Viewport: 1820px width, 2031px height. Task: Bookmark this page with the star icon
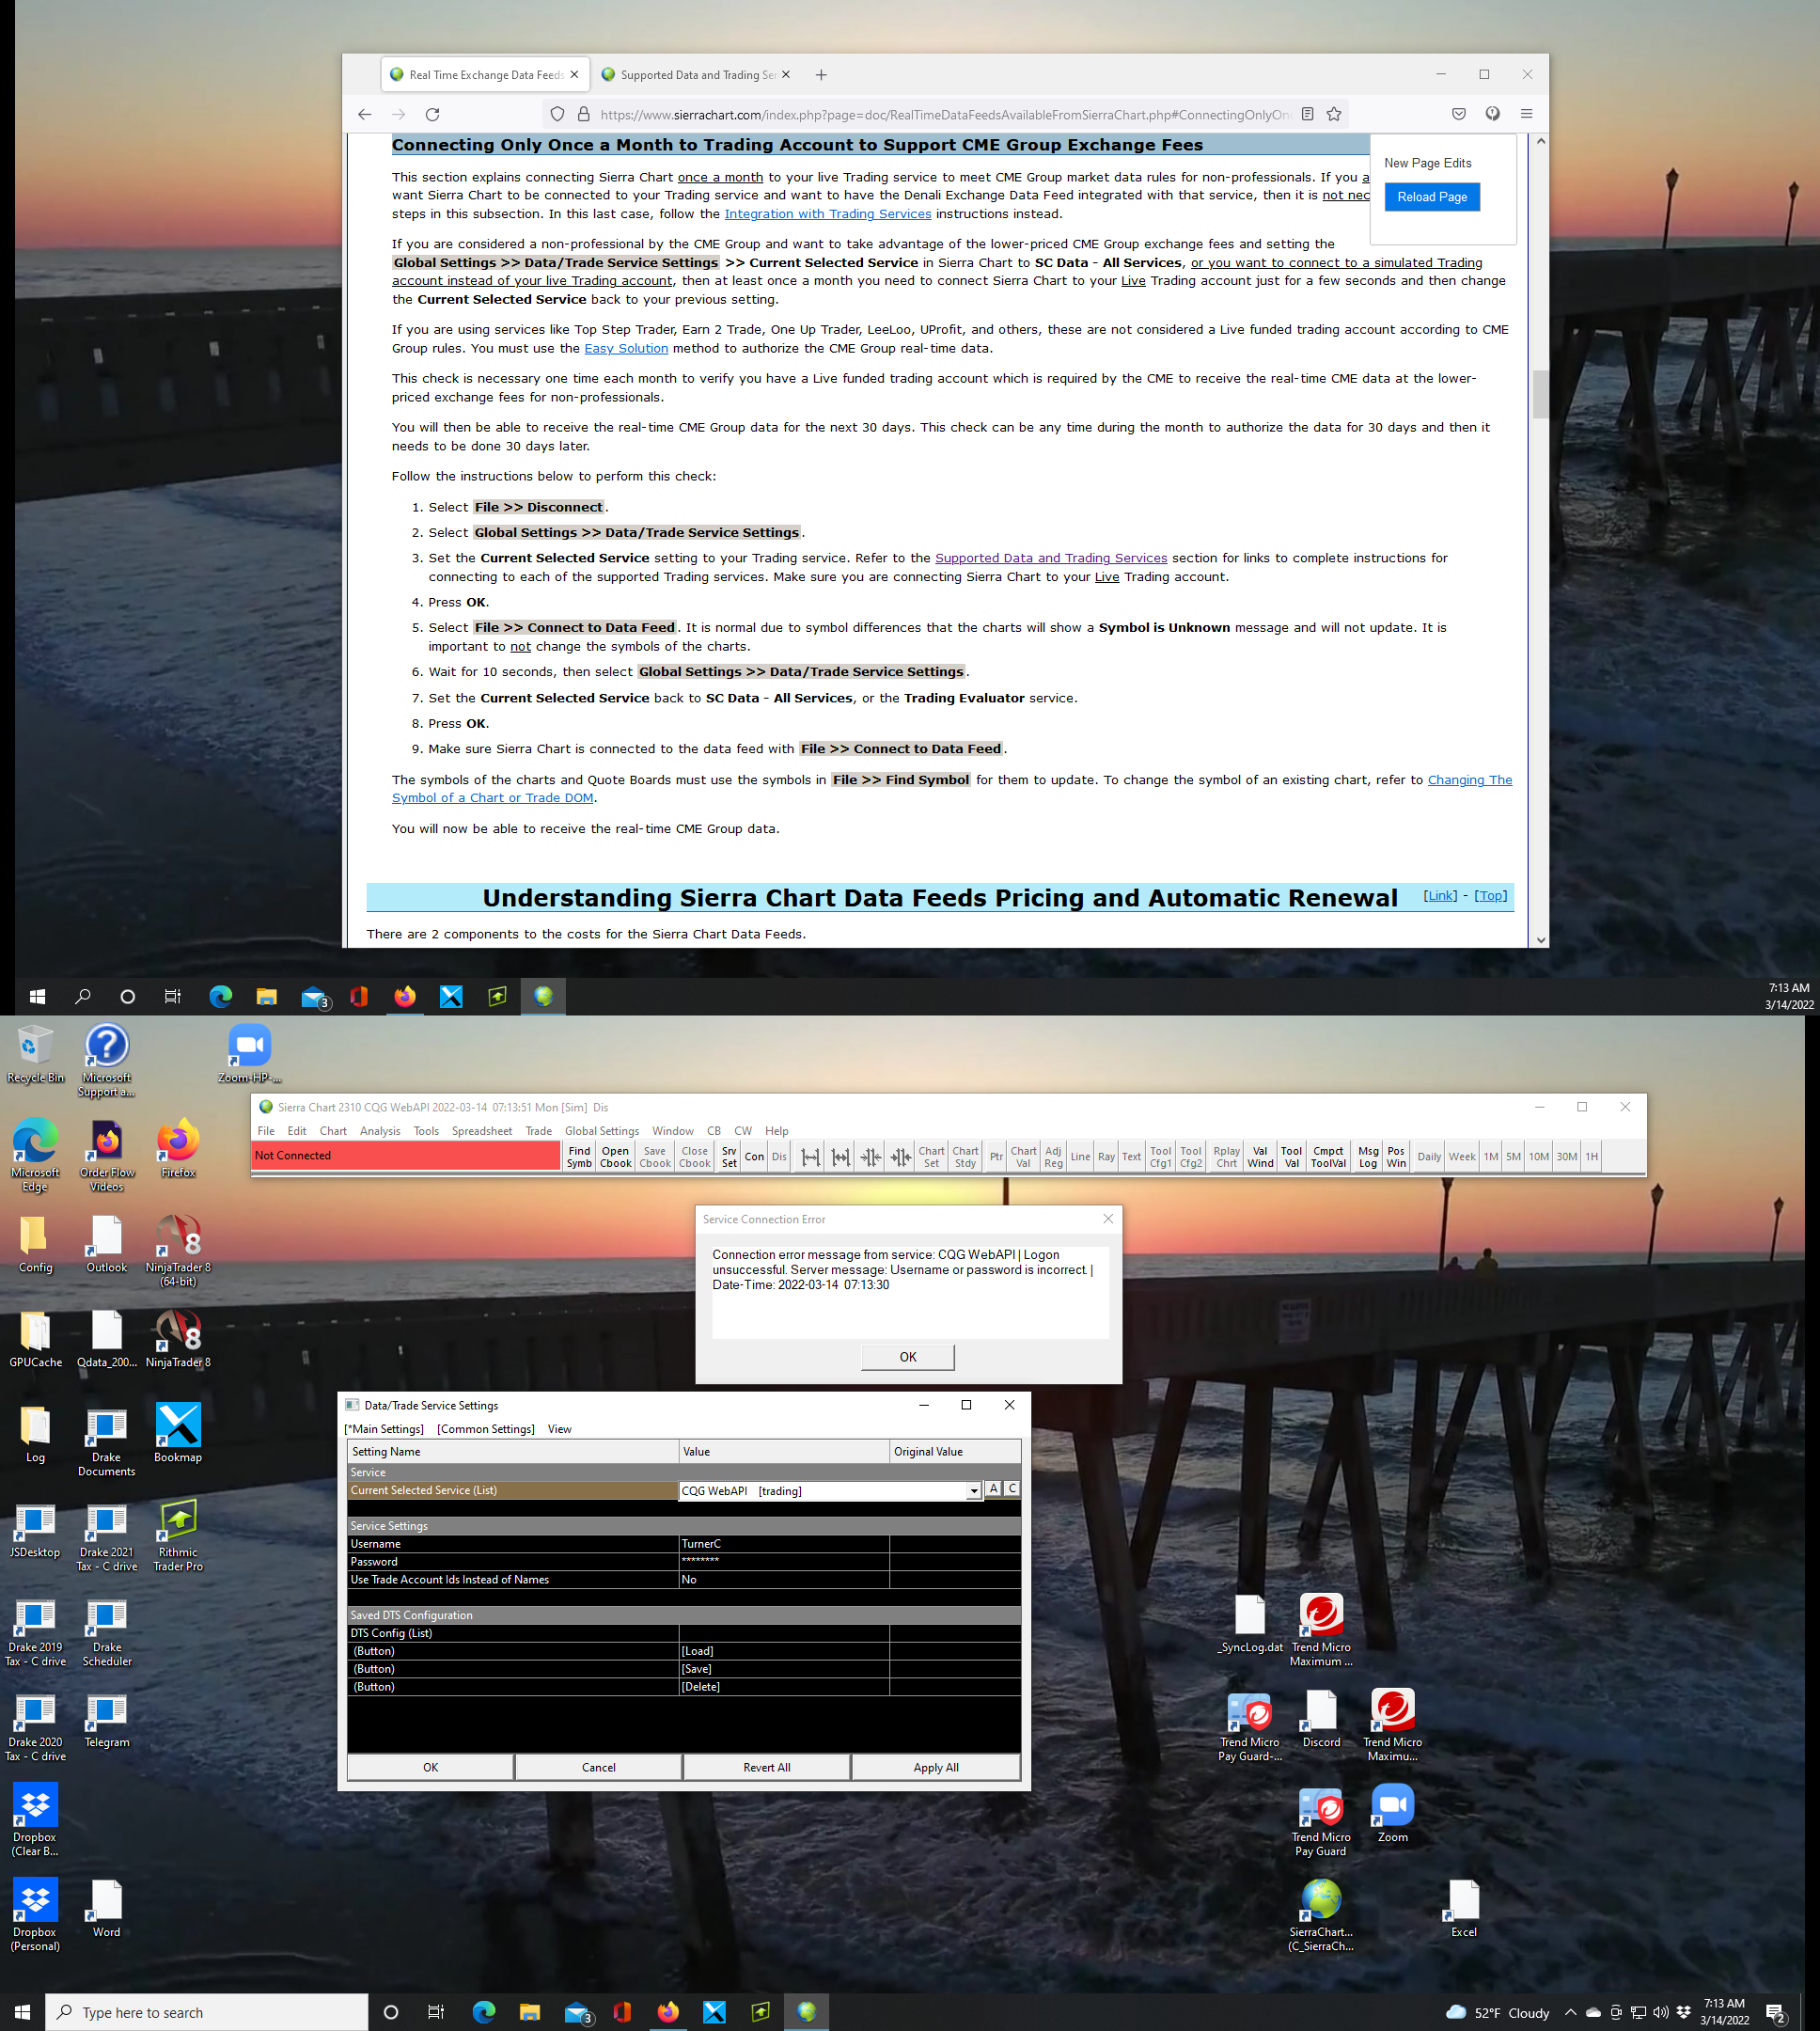(1334, 115)
